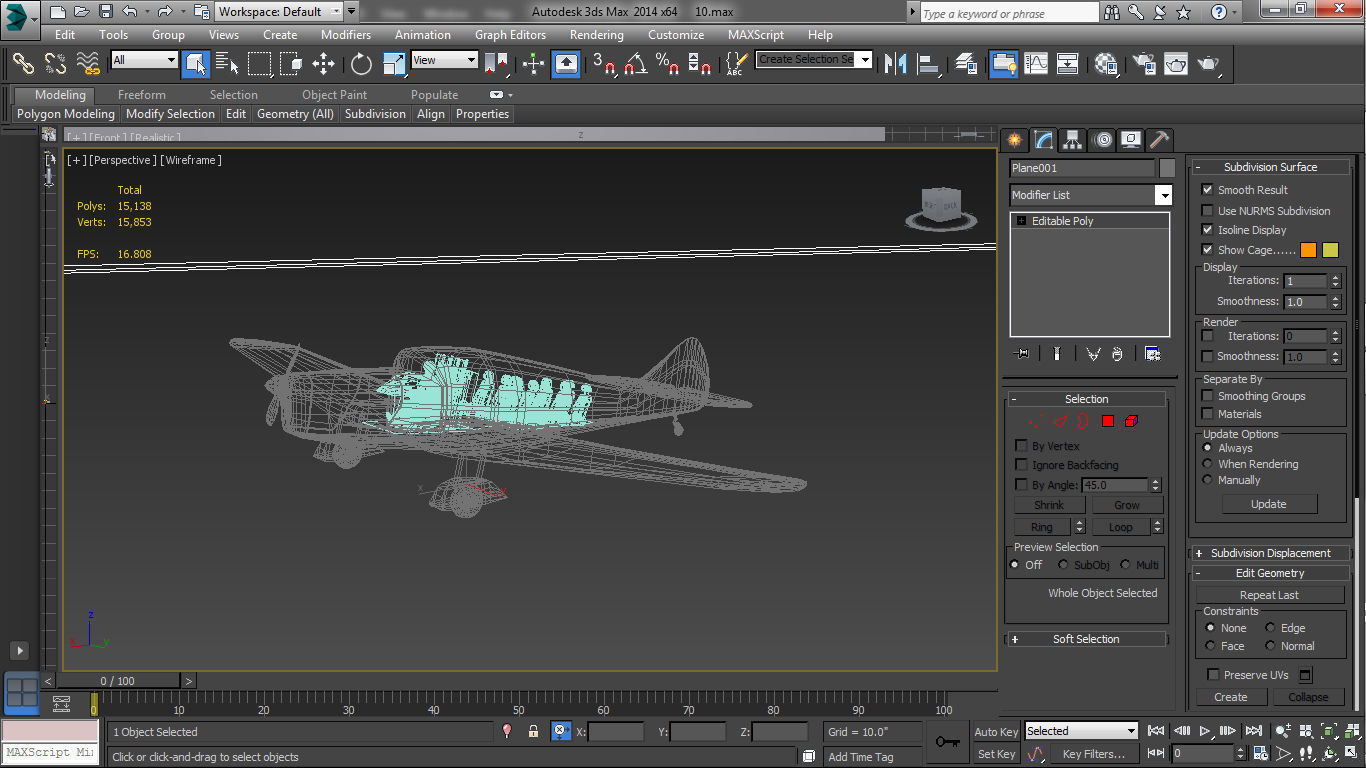Screen dimensions: 1366x768
Task: Open Select by Name list icon
Action: [227, 64]
